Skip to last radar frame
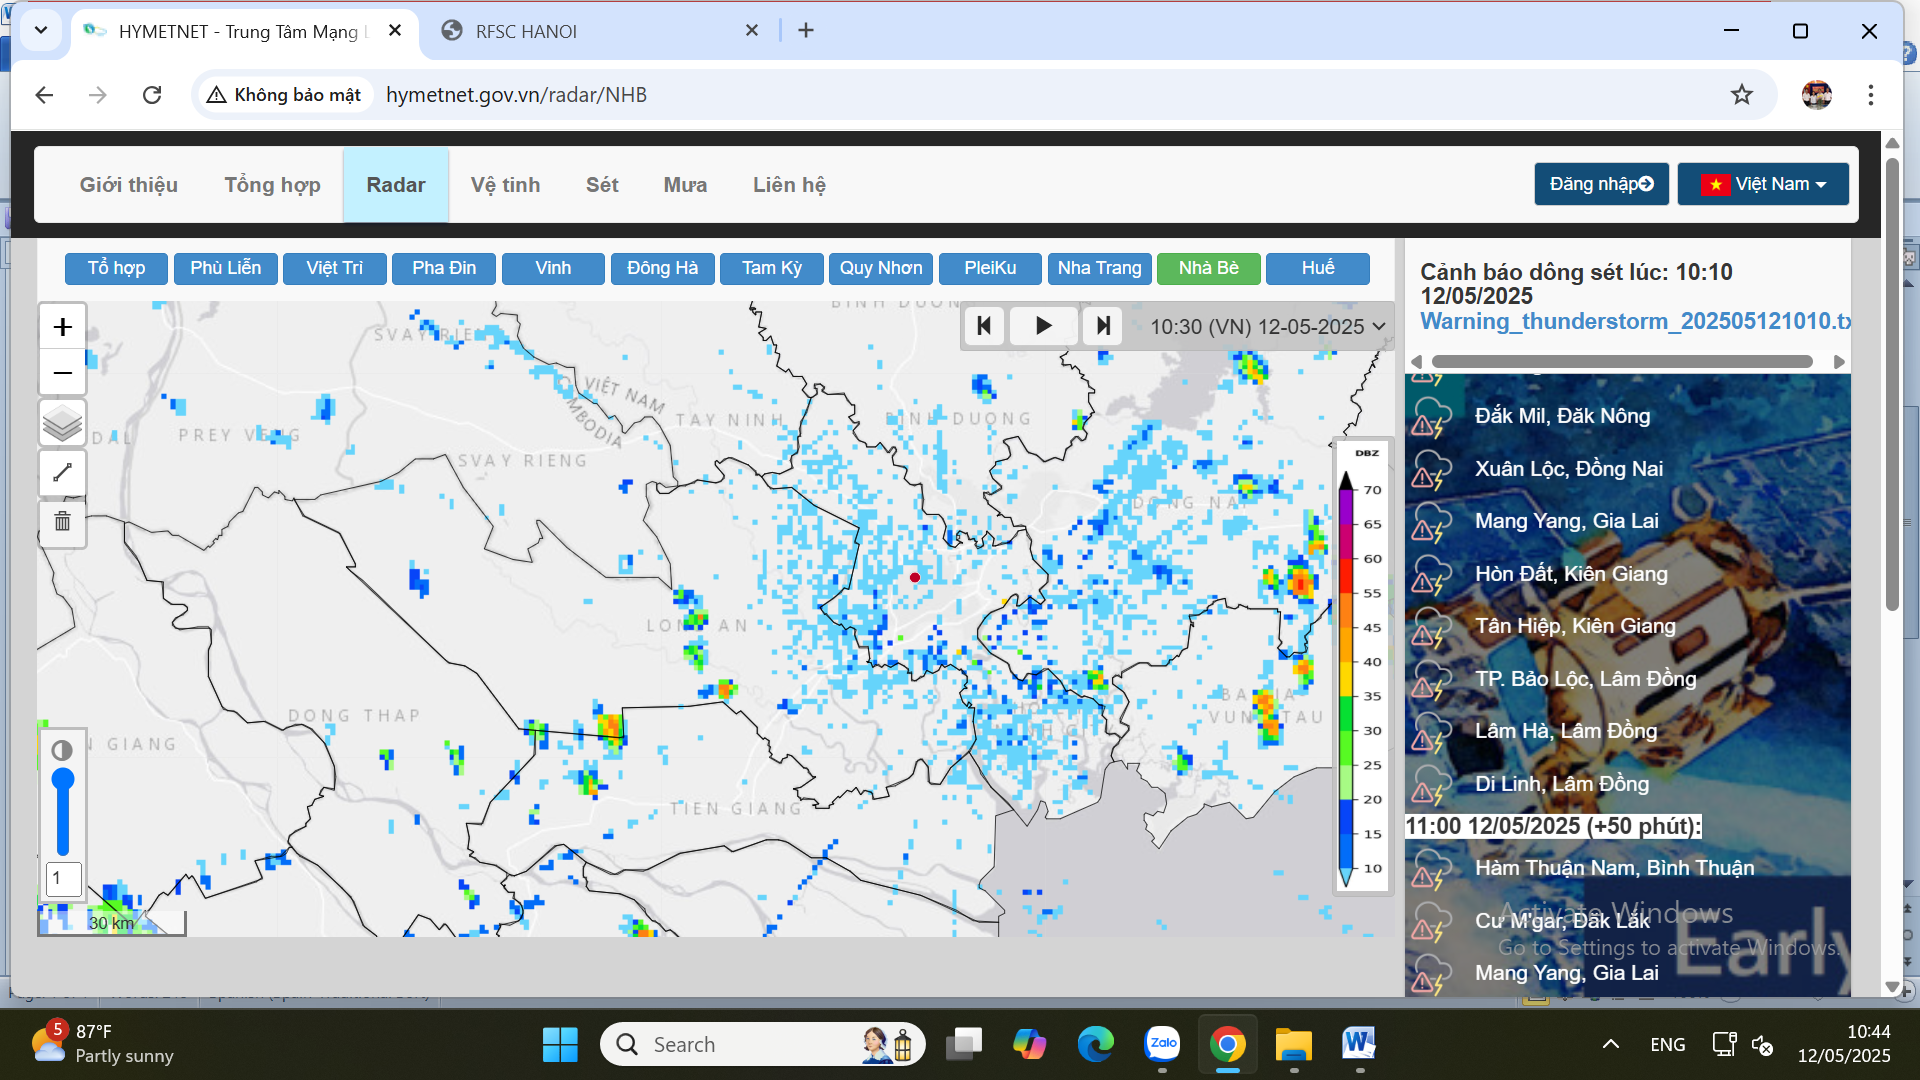 [1102, 326]
